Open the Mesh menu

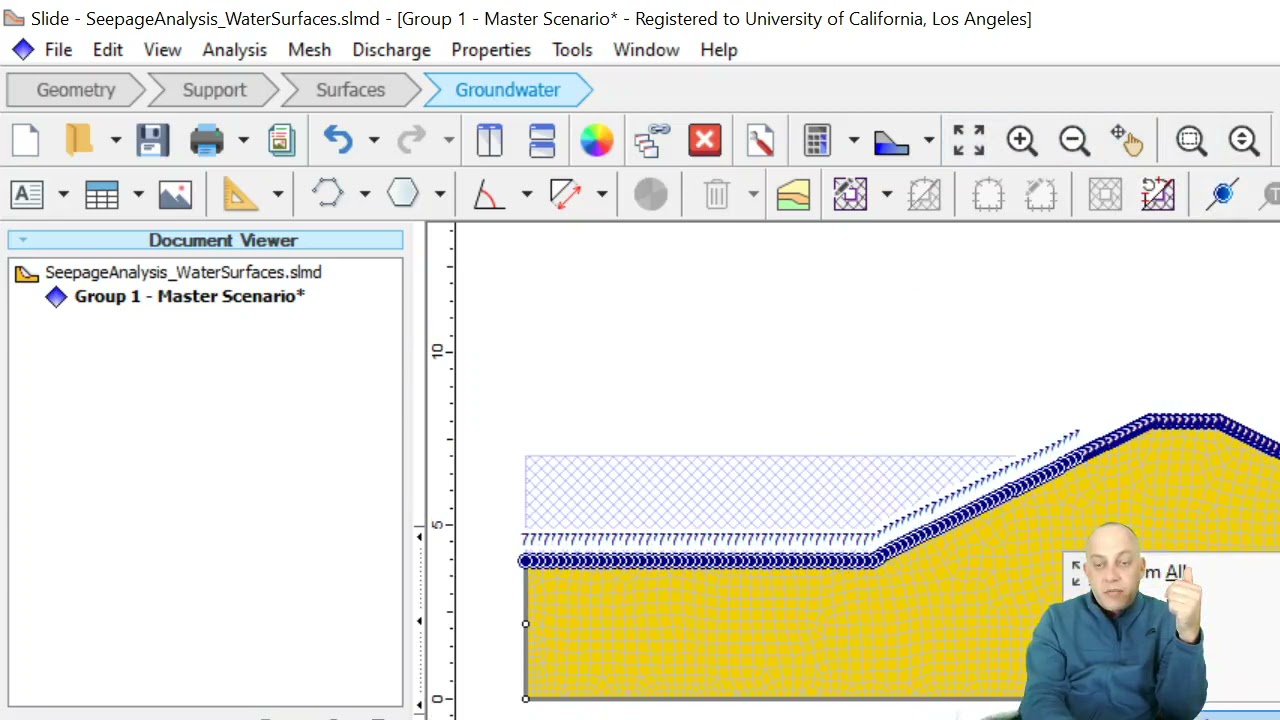[309, 50]
